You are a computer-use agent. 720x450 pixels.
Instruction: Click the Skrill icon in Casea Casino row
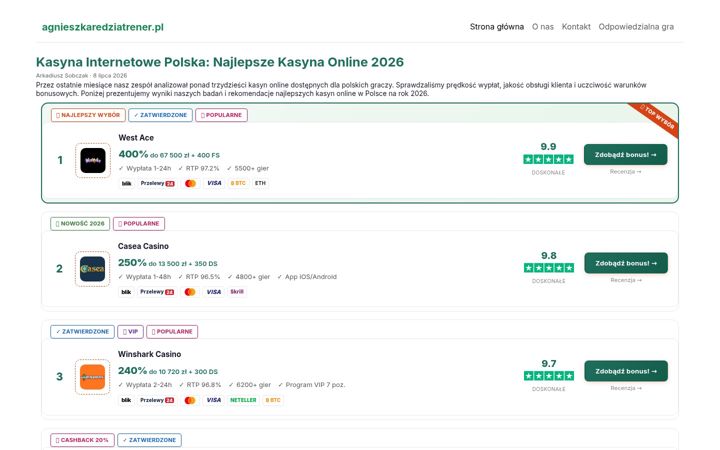[x=237, y=292]
